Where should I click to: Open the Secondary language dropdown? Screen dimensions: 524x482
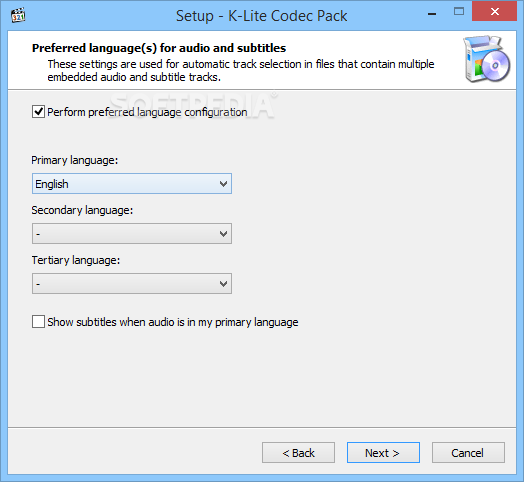coord(132,234)
